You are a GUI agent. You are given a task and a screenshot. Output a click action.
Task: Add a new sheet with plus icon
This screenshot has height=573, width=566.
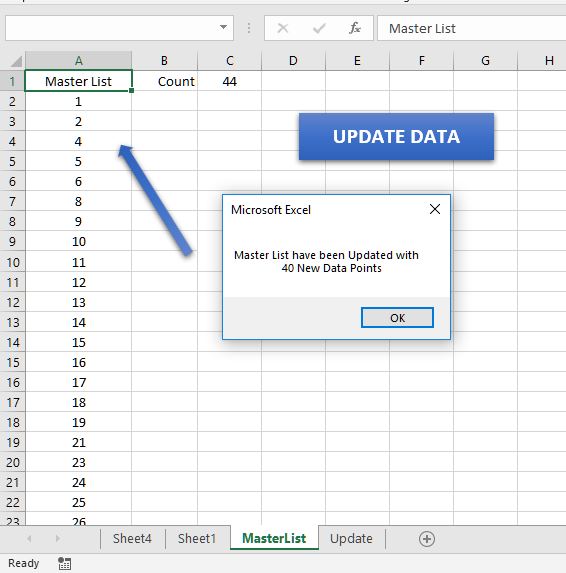(426, 539)
